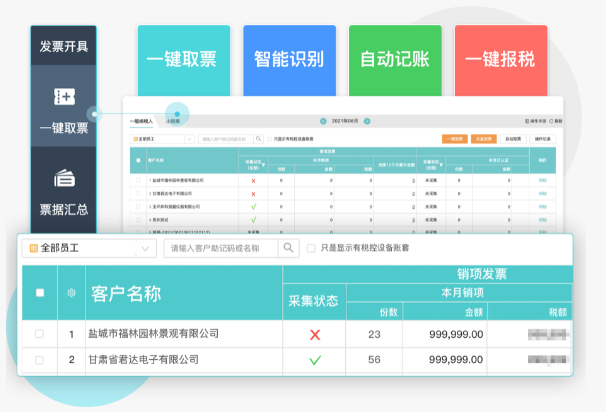Click the green check status for 甘肃省君达电子有限公司 in front panel

[x=315, y=360]
